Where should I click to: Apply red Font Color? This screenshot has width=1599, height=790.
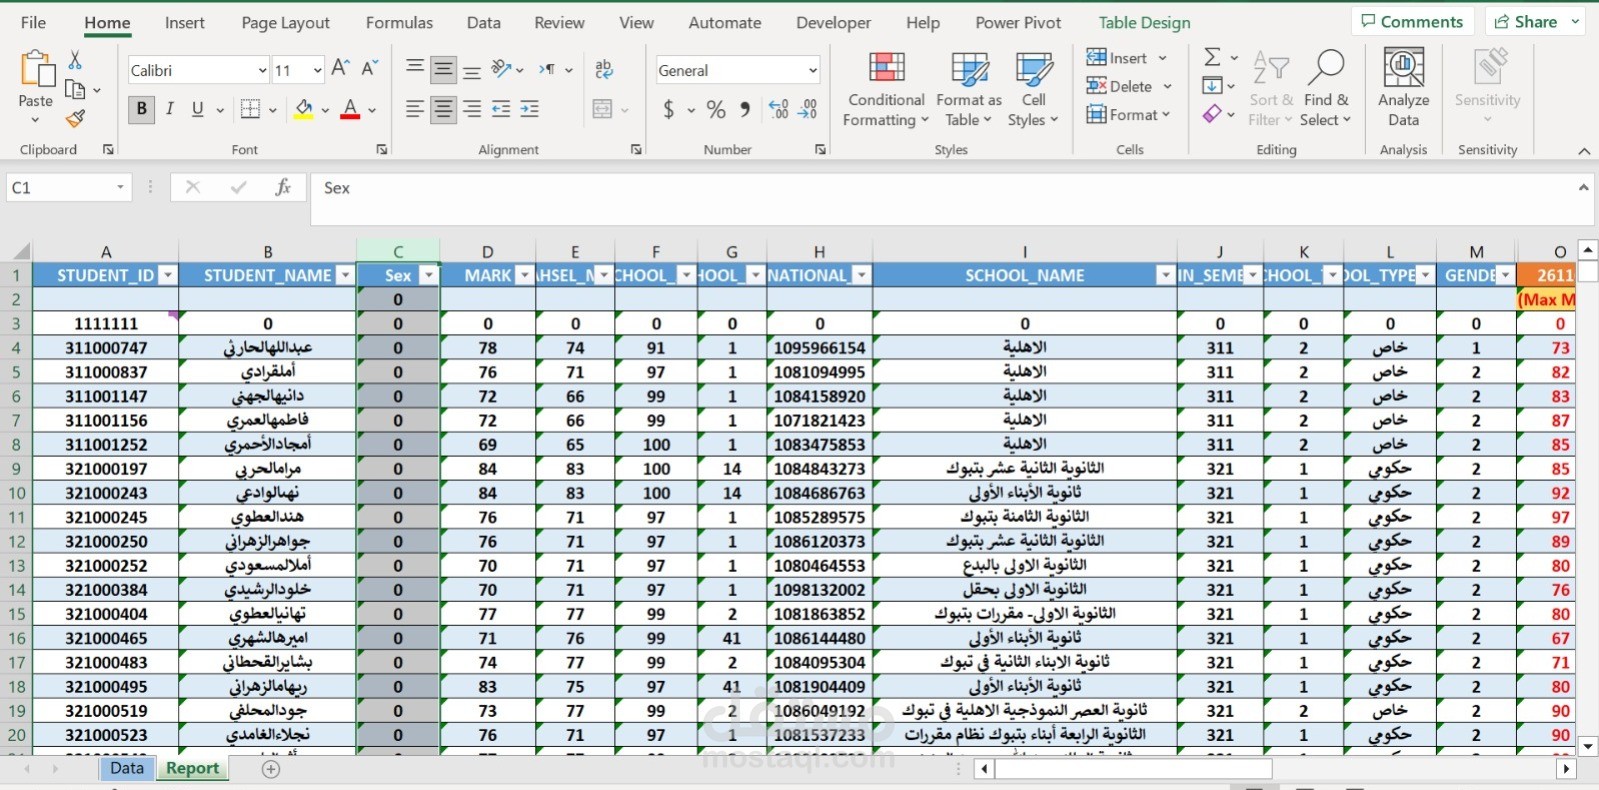click(350, 109)
